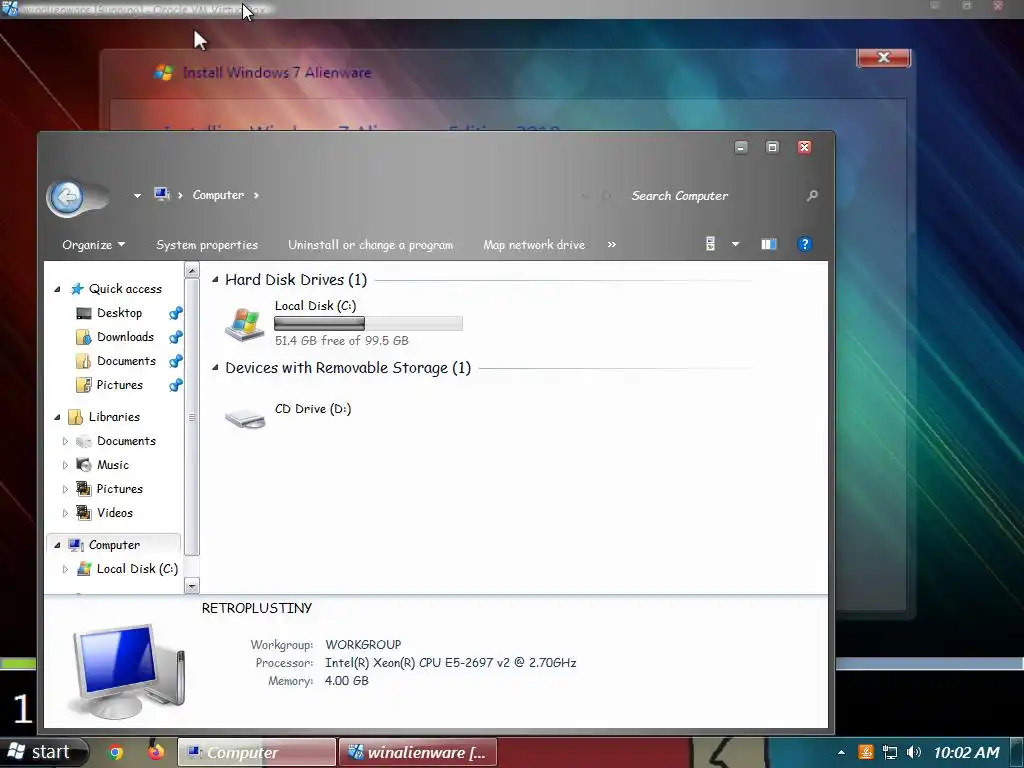The width and height of the screenshot is (1024, 768).
Task: Choose Uninstall or change a program
Action: point(370,245)
